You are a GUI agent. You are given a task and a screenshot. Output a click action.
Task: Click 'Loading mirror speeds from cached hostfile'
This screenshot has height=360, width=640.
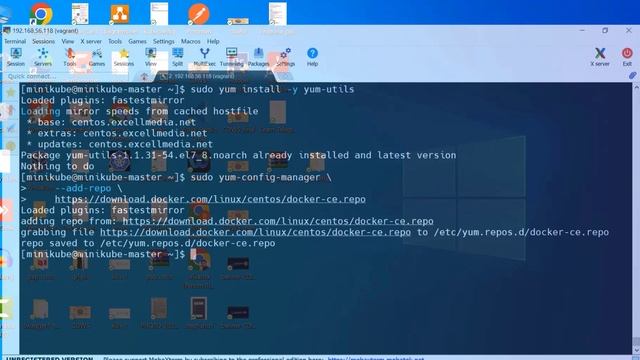(139, 111)
